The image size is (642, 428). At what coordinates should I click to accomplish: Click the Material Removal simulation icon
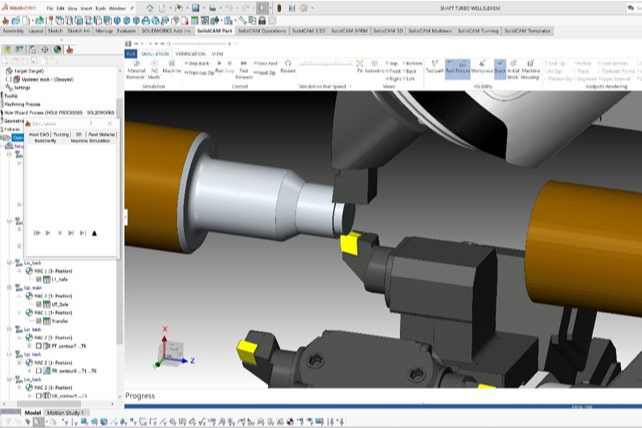pyautogui.click(x=136, y=65)
